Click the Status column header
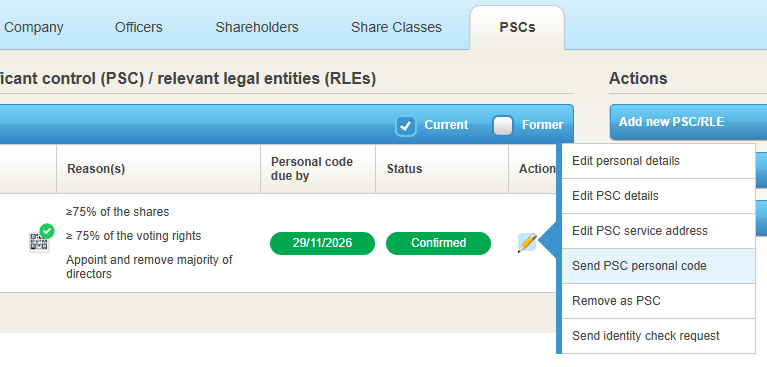767x367 pixels. pos(405,169)
